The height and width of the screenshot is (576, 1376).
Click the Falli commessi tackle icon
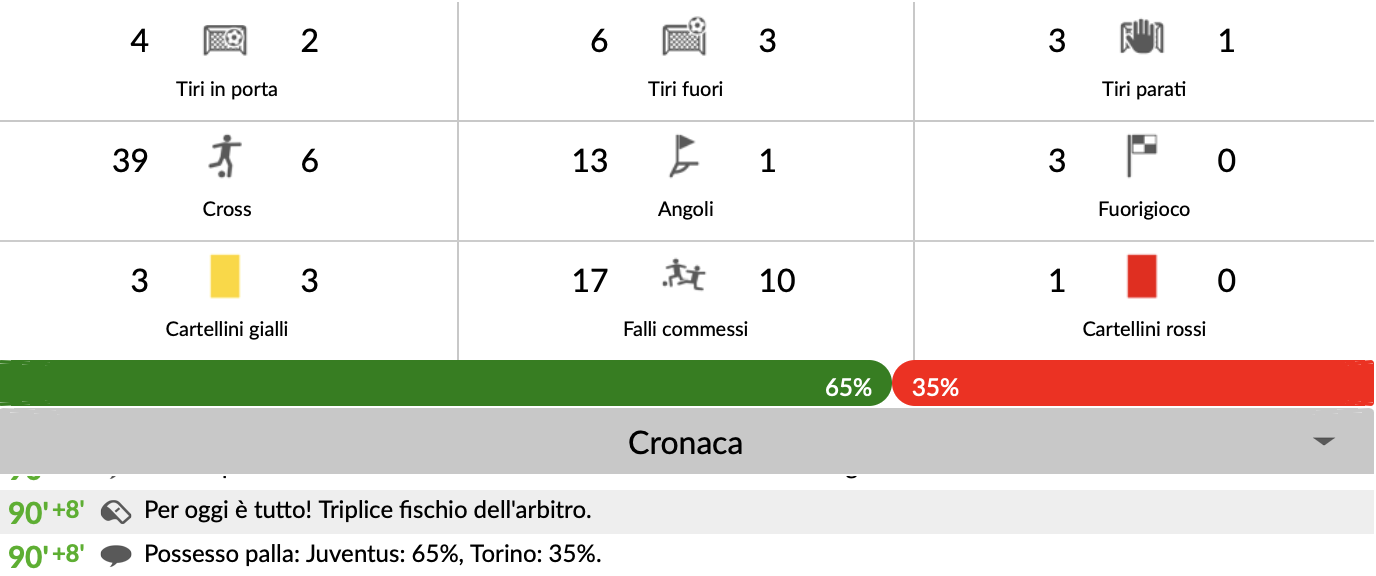(x=685, y=275)
